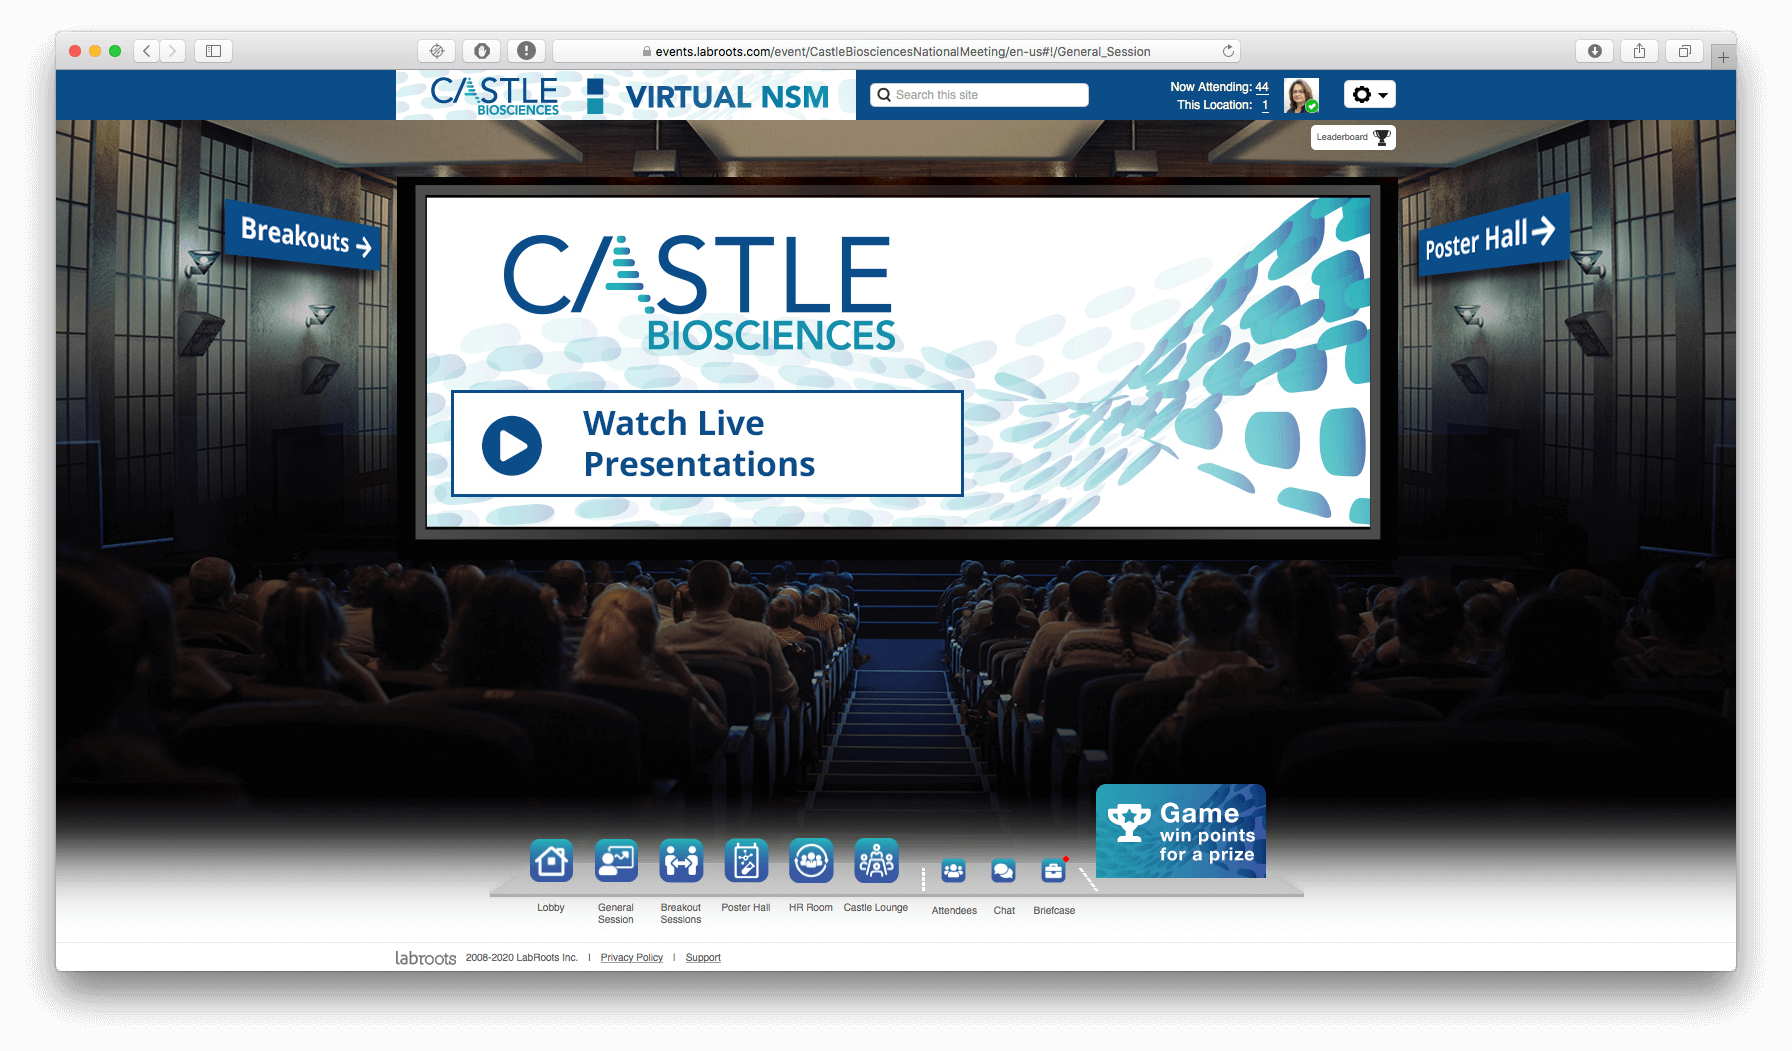The image size is (1792, 1051).
Task: Click the exclamation mark extension icon
Action: pos(527,51)
